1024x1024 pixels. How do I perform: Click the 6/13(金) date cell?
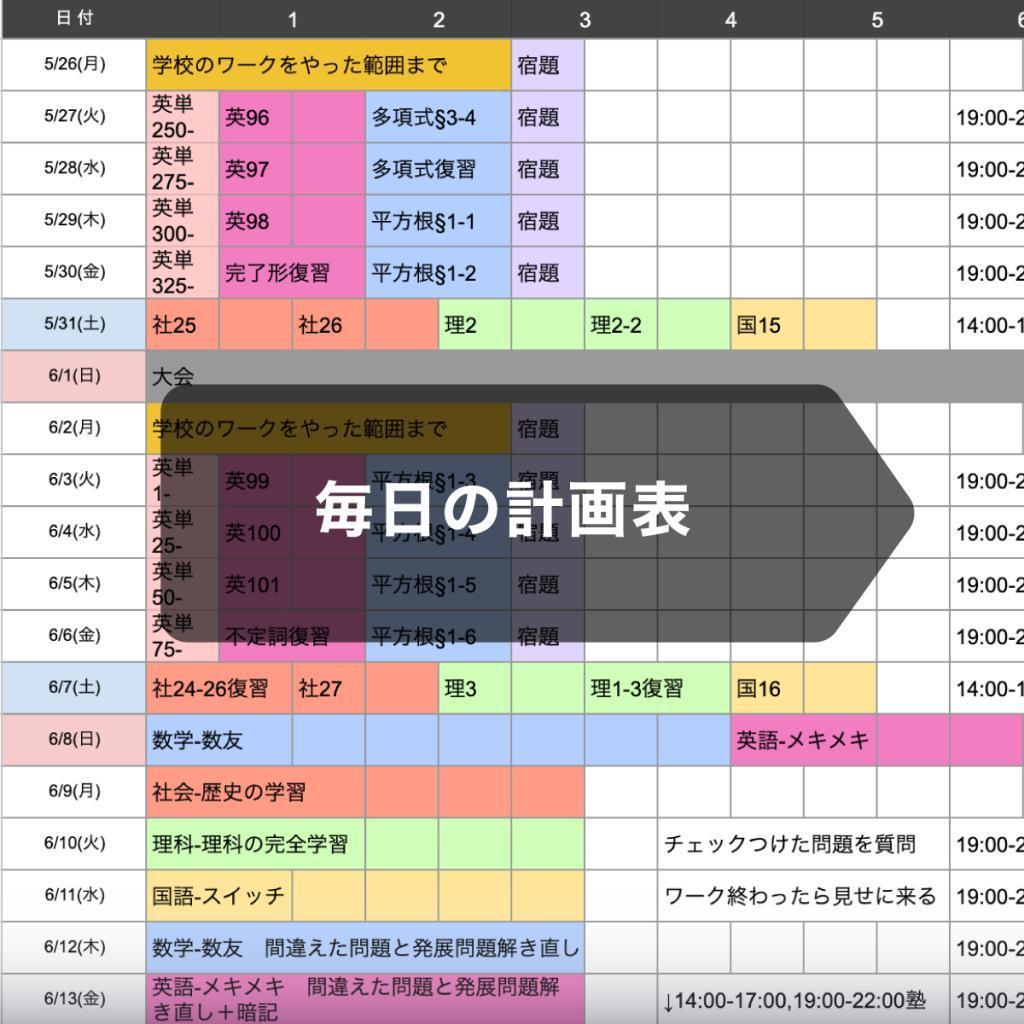tap(74, 999)
